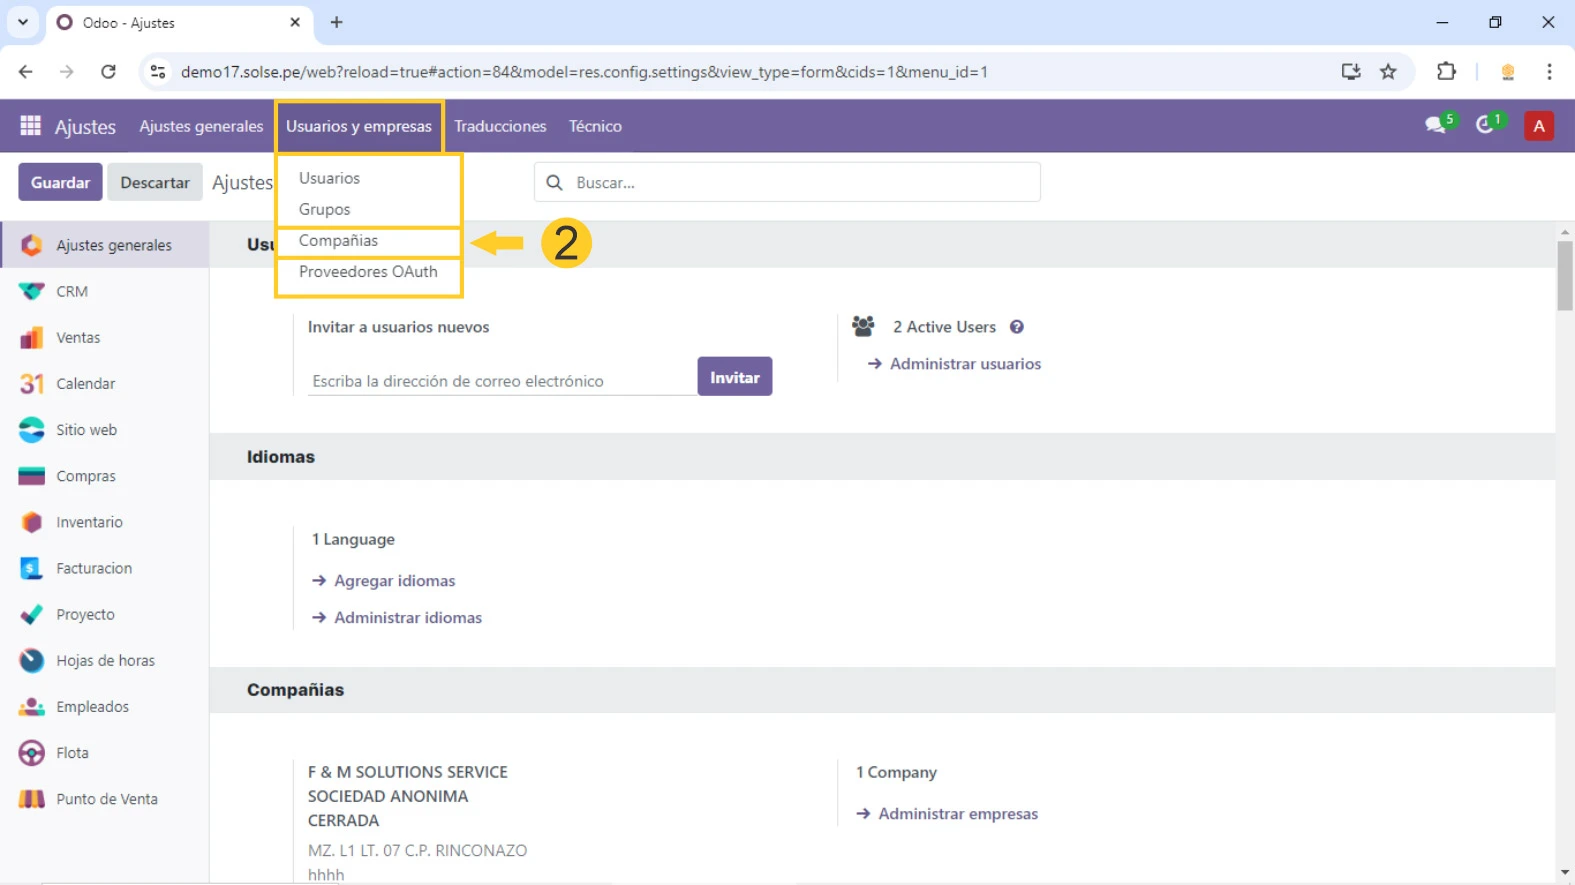Open the browser tab search dropdown
Viewport: 1575px width, 885px height.
click(22, 22)
